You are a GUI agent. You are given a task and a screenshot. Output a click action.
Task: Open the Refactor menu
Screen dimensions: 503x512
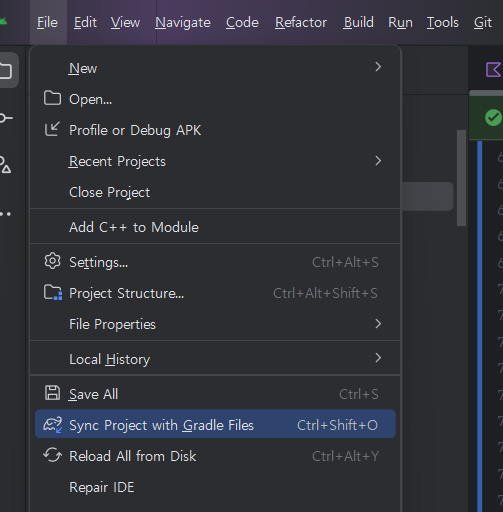[301, 23]
